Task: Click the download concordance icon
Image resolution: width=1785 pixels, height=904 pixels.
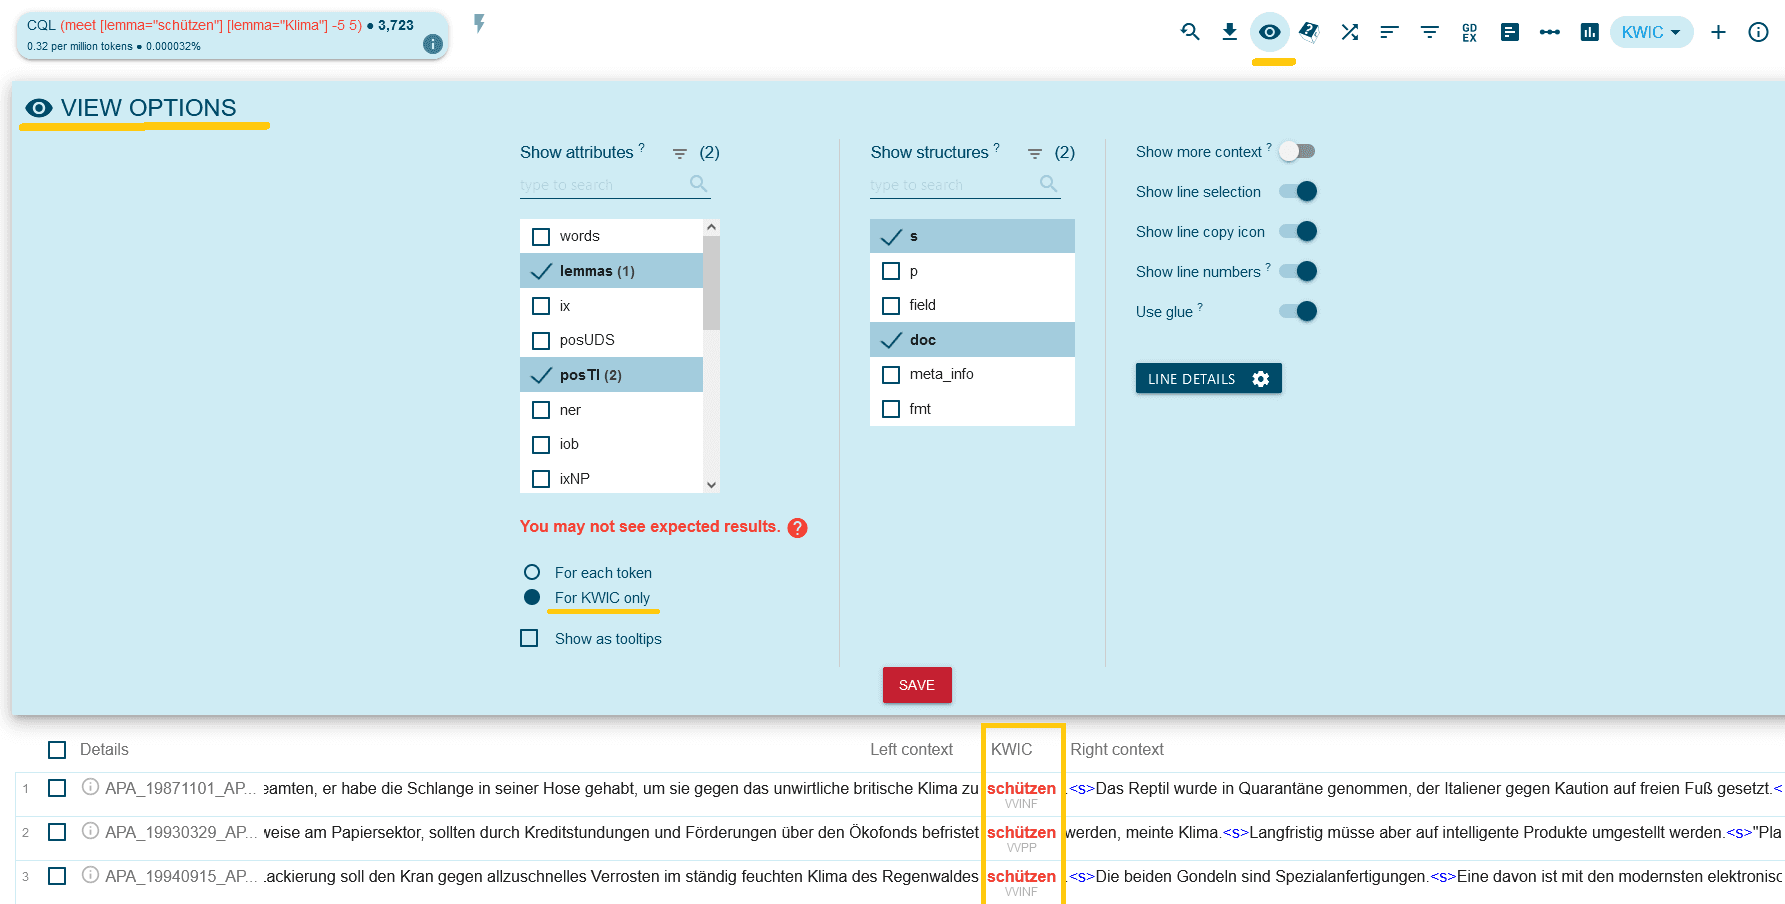Action: coord(1229,32)
